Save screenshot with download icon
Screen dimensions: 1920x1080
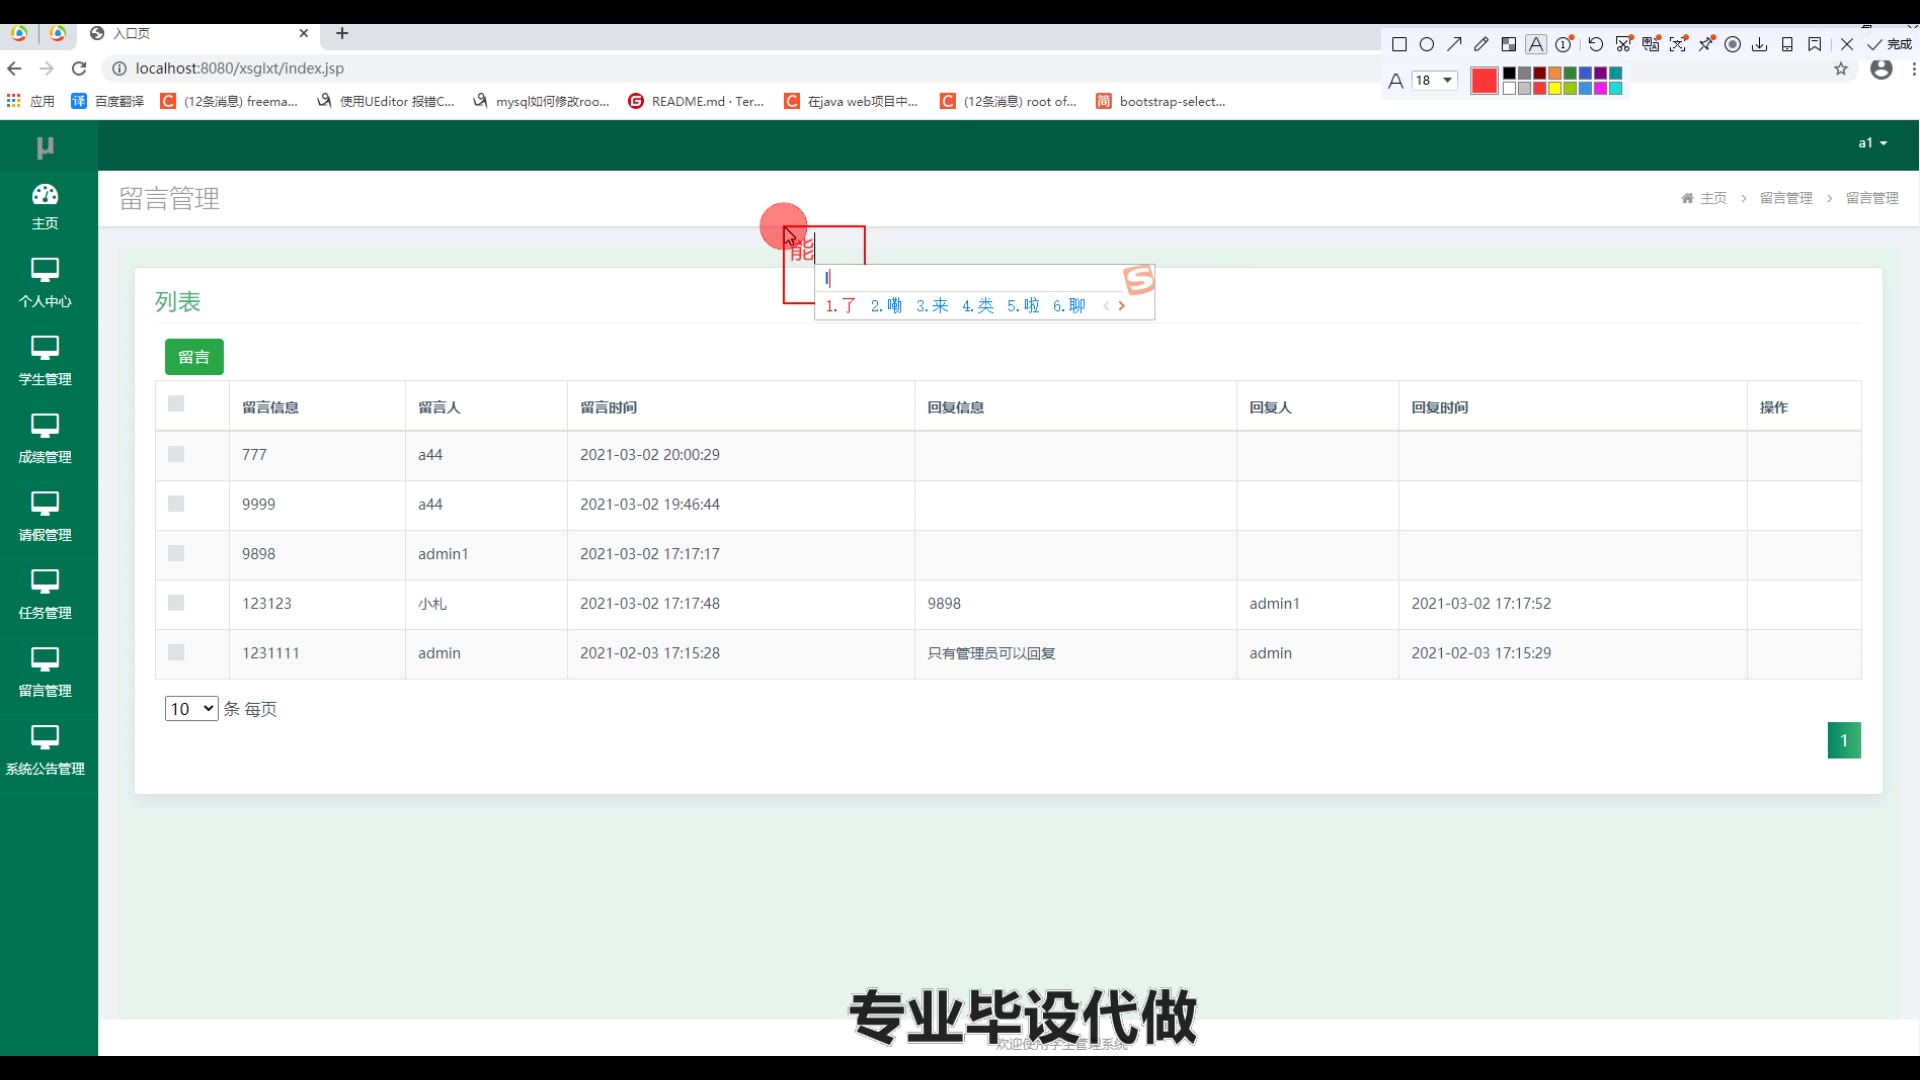1760,44
